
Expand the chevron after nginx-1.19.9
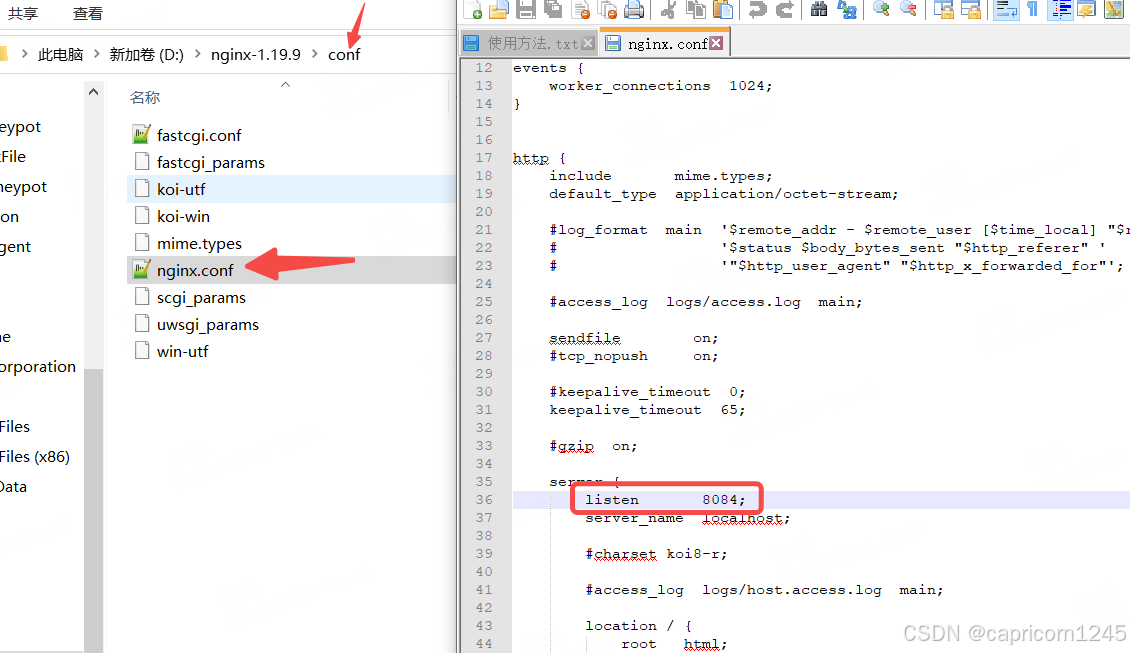(315, 54)
